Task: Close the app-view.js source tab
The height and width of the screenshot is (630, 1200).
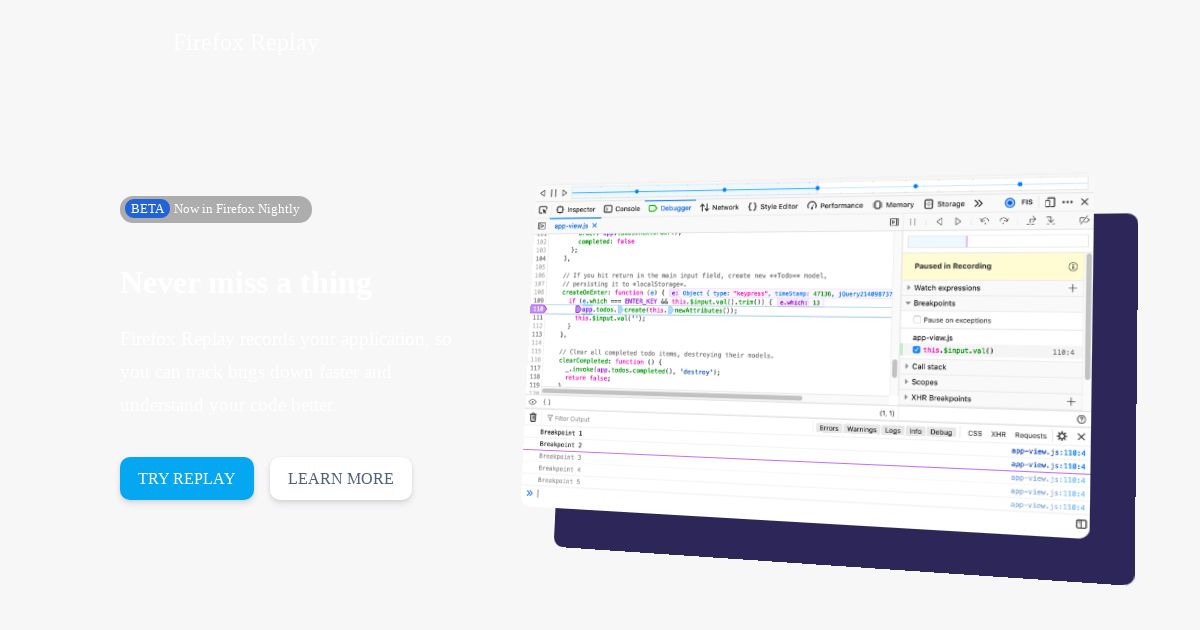Action: click(x=594, y=226)
